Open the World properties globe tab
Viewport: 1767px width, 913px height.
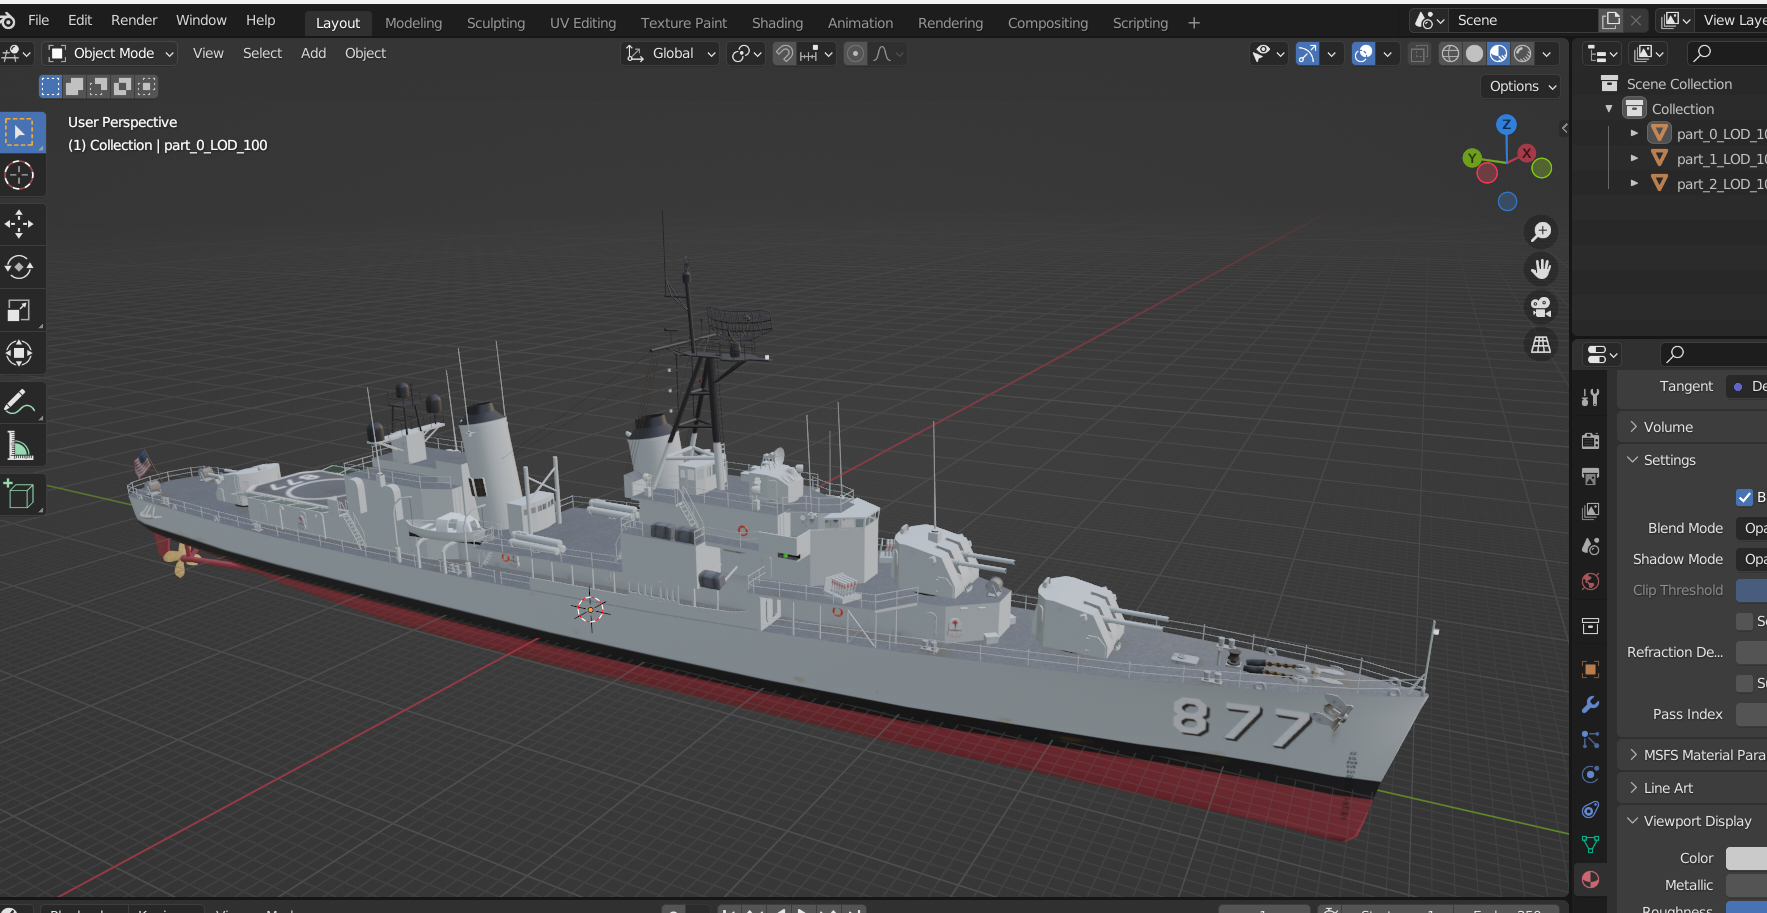1591,582
